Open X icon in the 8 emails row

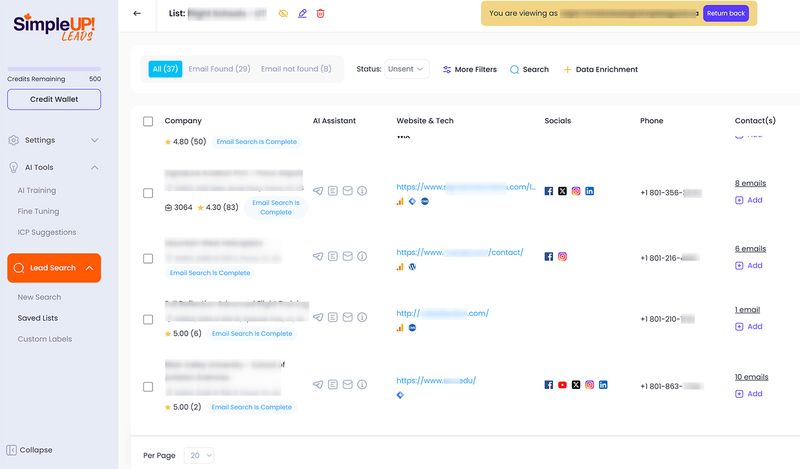pyautogui.click(x=562, y=191)
